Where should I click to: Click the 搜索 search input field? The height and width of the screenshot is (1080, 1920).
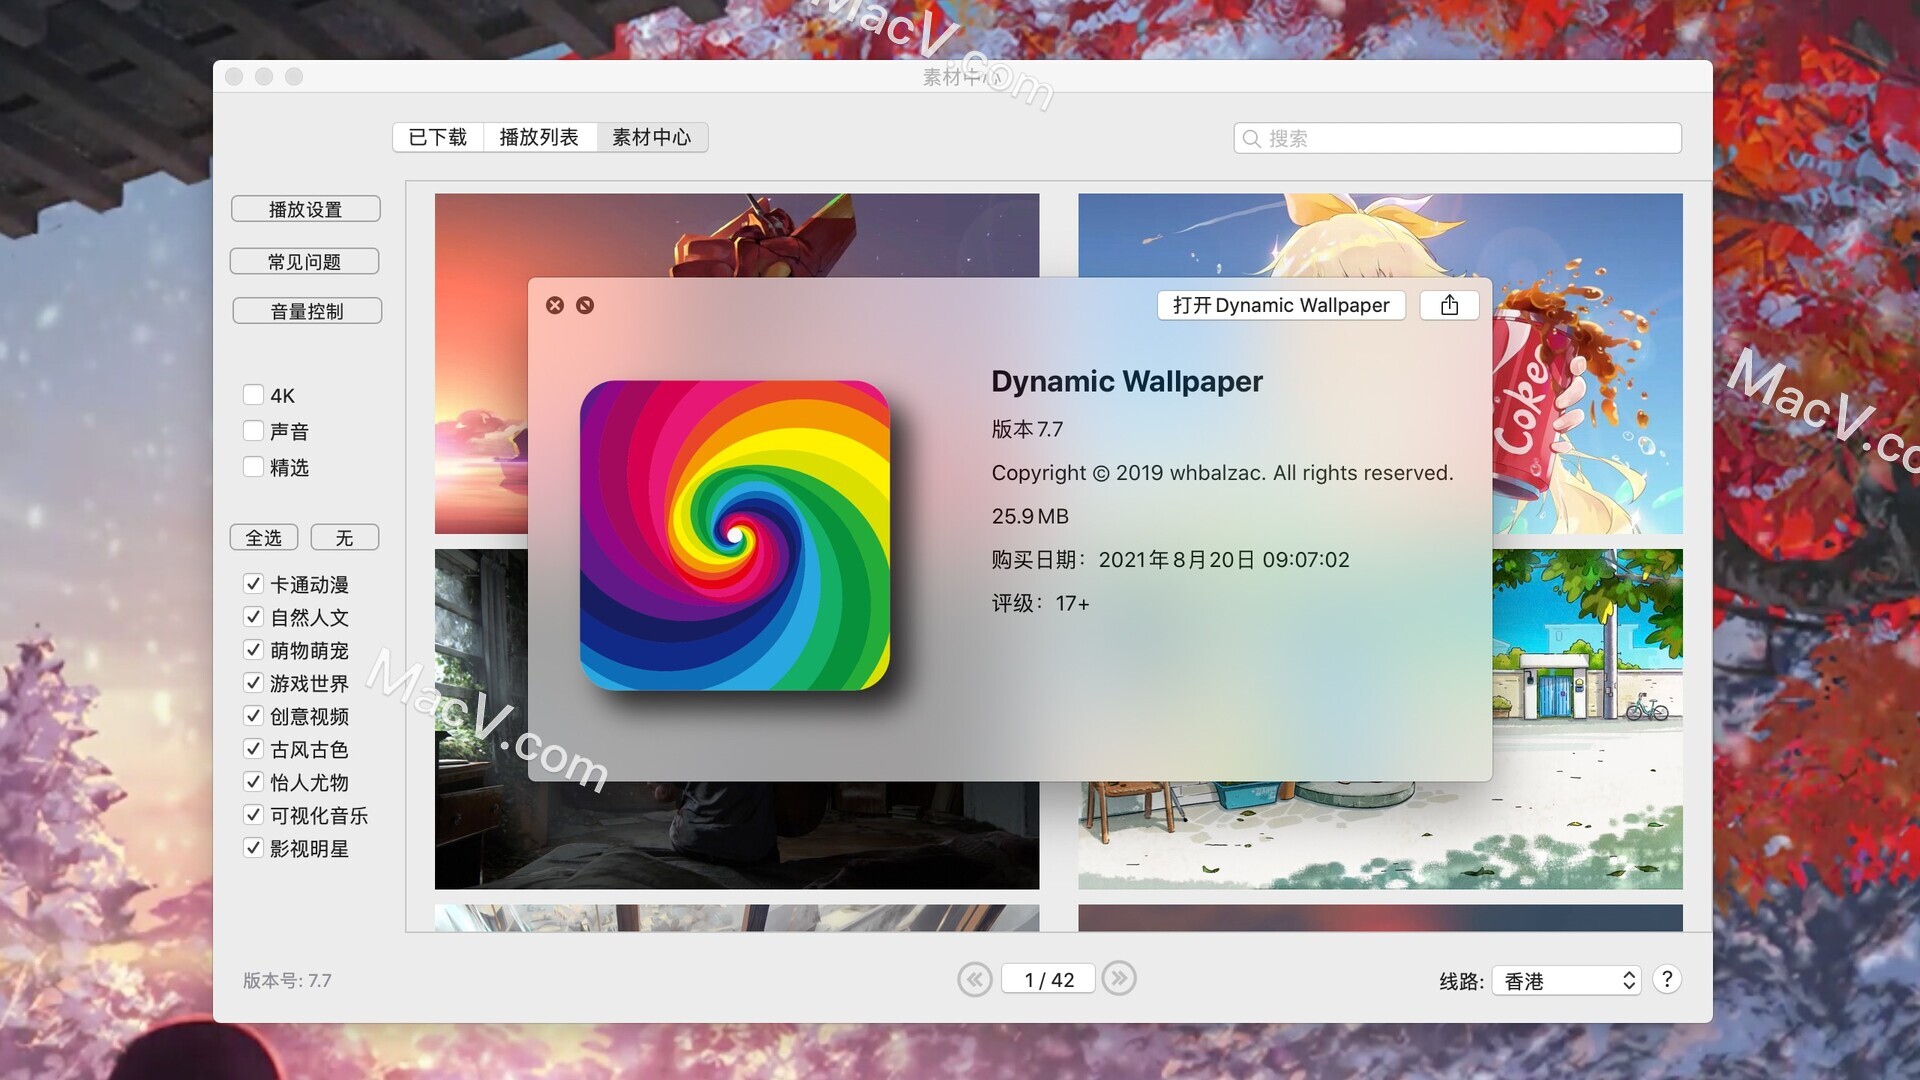(1458, 138)
